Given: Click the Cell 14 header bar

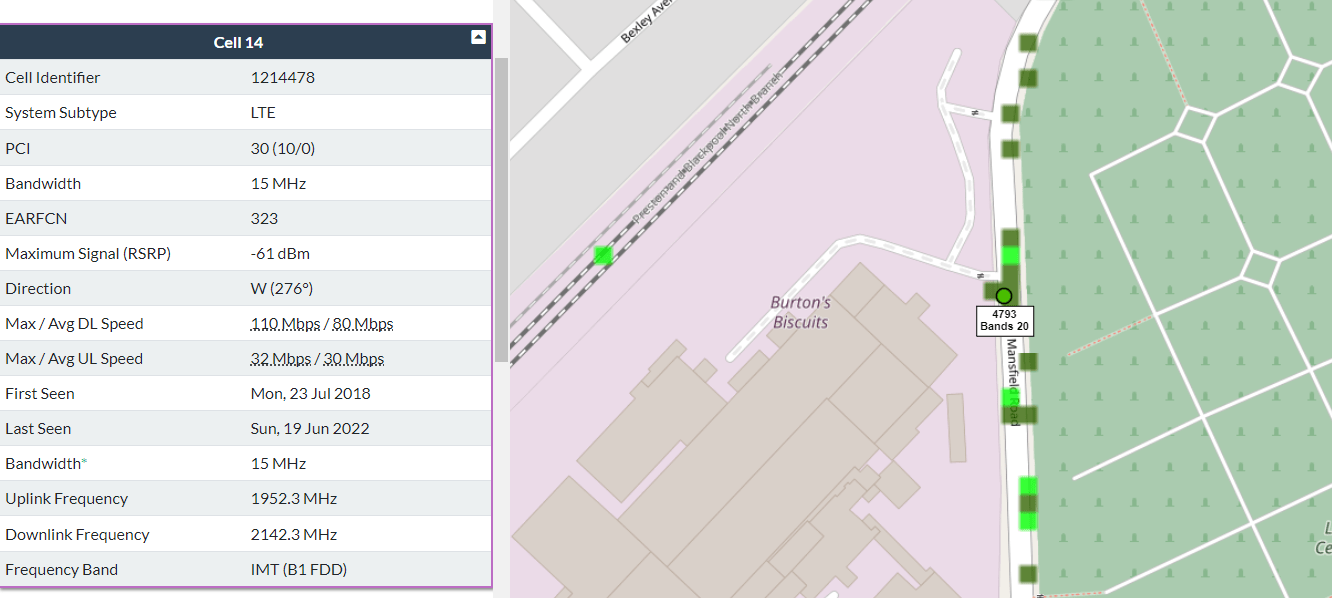Looking at the screenshot, I should click(238, 42).
